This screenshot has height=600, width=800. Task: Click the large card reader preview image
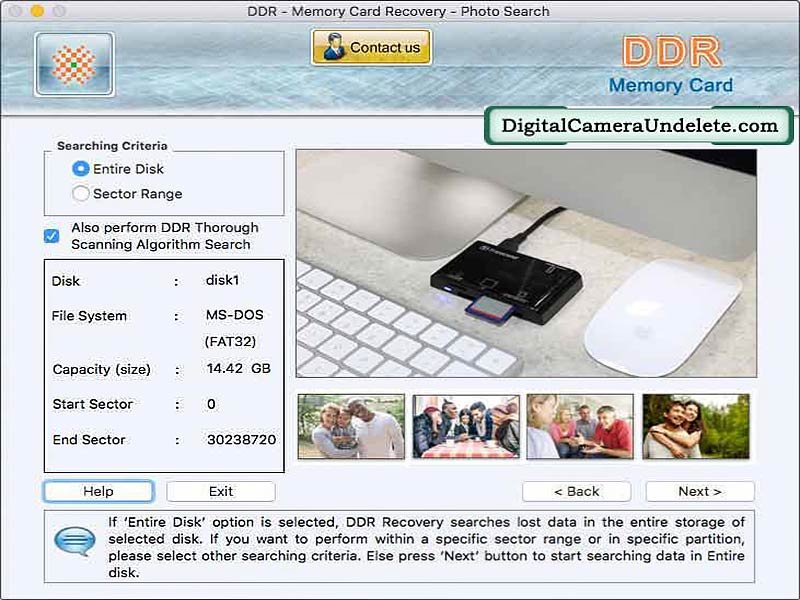click(527, 263)
